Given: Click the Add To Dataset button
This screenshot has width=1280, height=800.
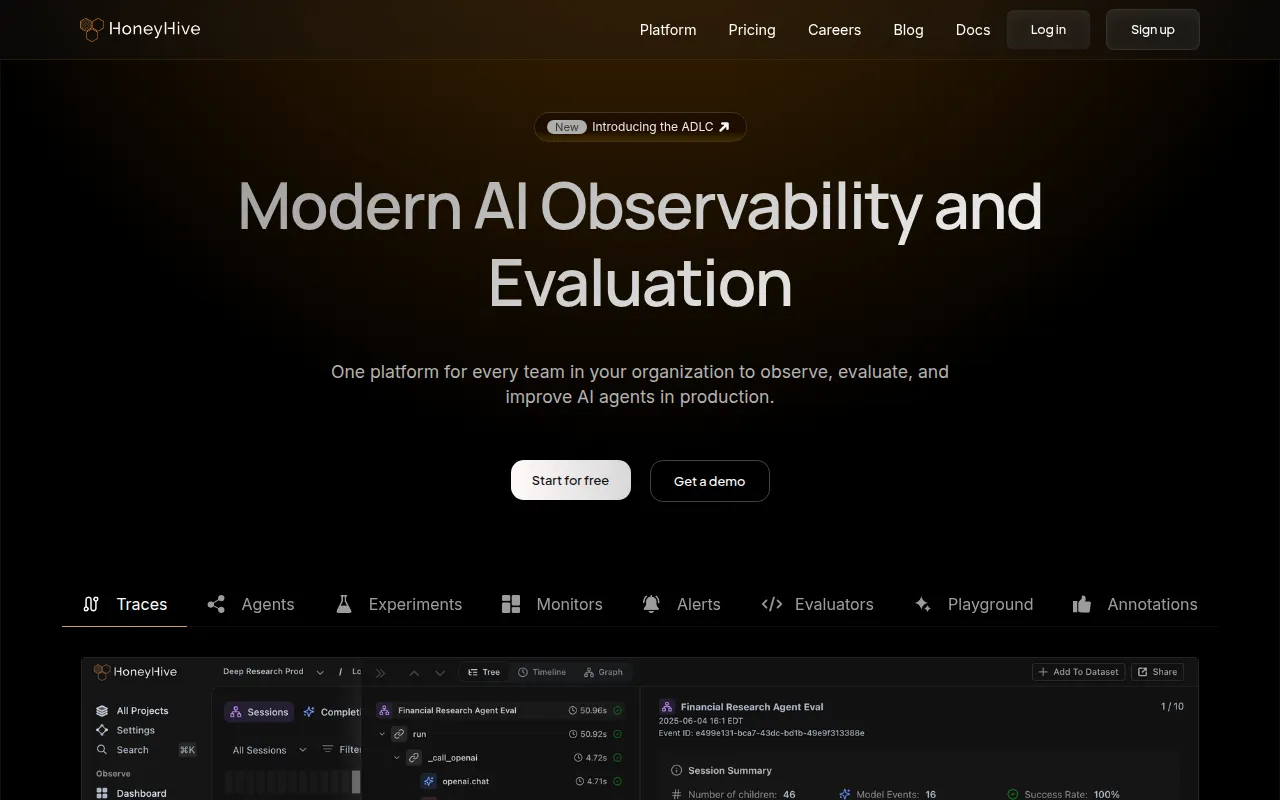Looking at the screenshot, I should (1078, 672).
